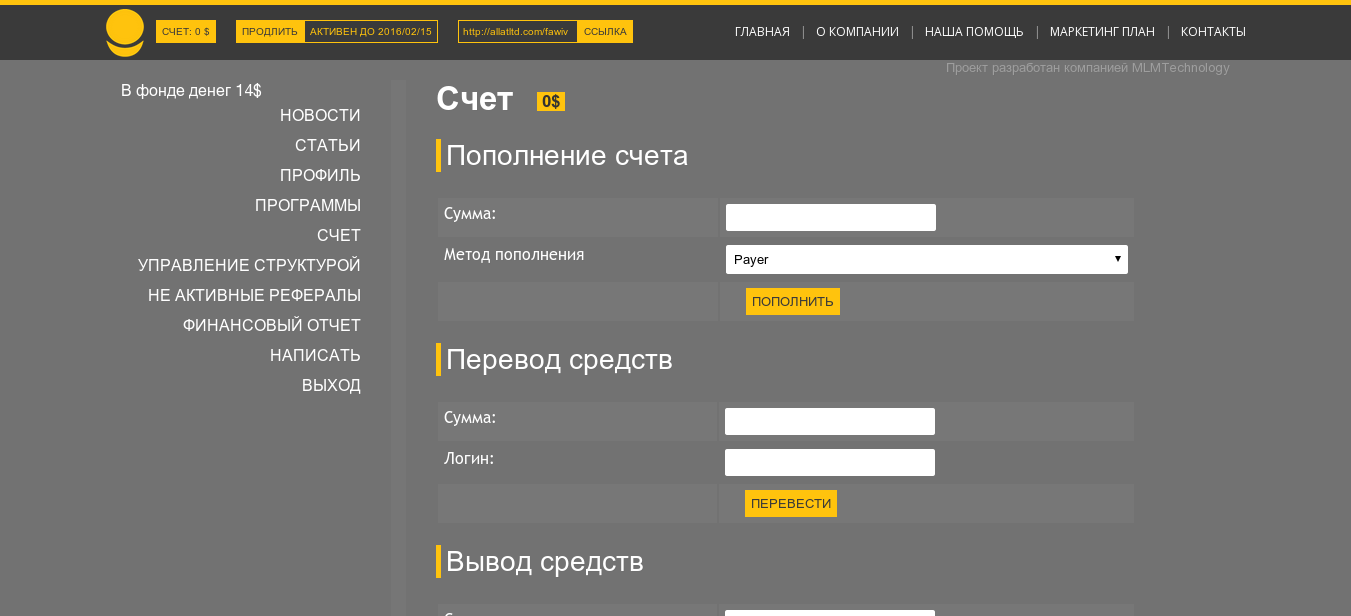Open УПРАВЛЕНИЕ СТРУКТУРОЙ sidebar link
This screenshot has height=616, width=1351.
[249, 266]
